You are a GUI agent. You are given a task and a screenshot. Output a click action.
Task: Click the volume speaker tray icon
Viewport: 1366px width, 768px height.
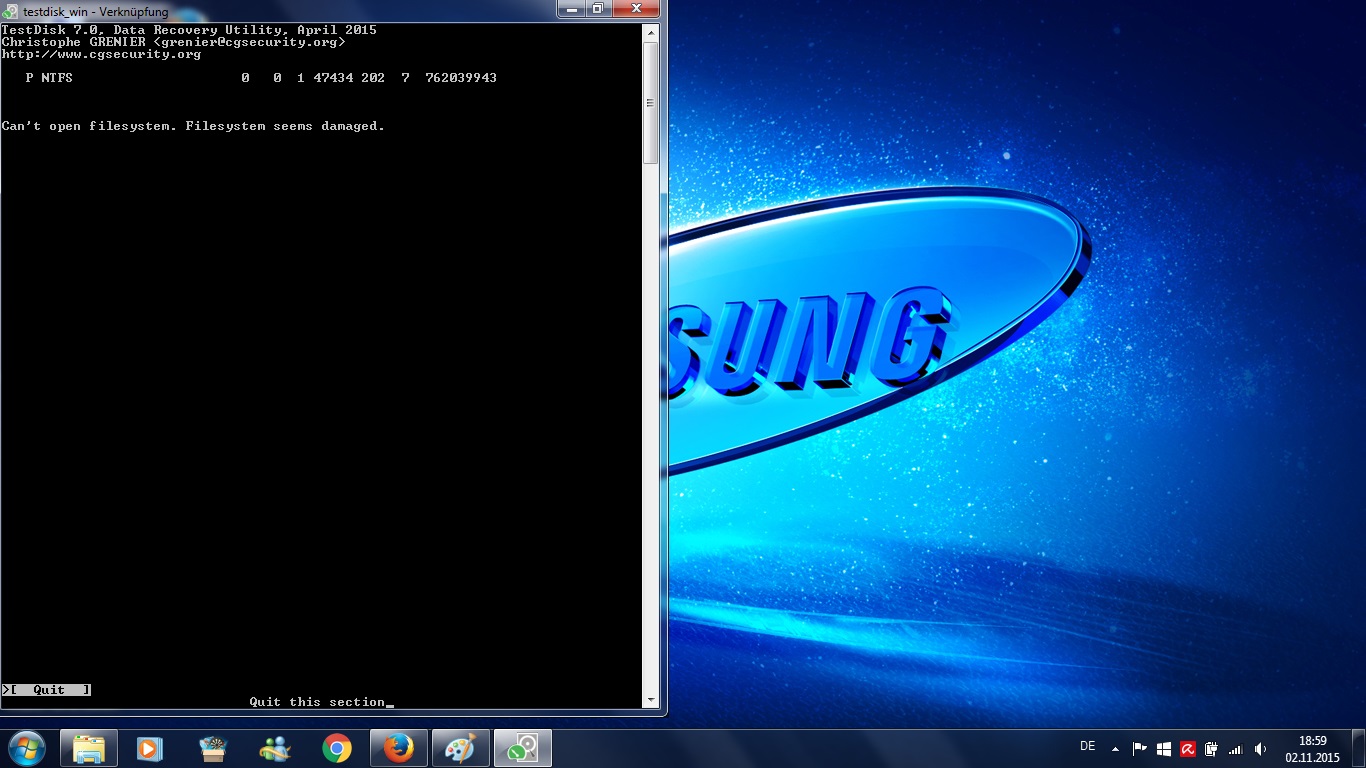tap(1260, 748)
